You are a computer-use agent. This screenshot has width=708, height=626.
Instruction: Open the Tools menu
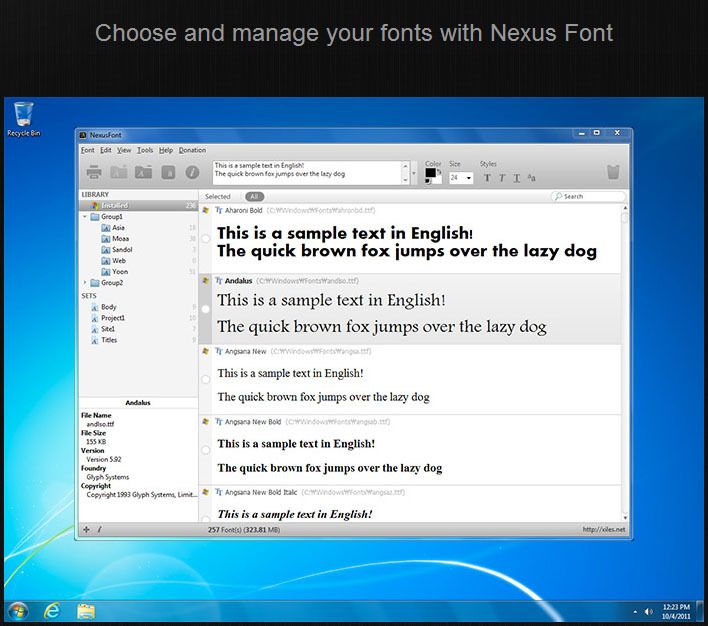145,150
